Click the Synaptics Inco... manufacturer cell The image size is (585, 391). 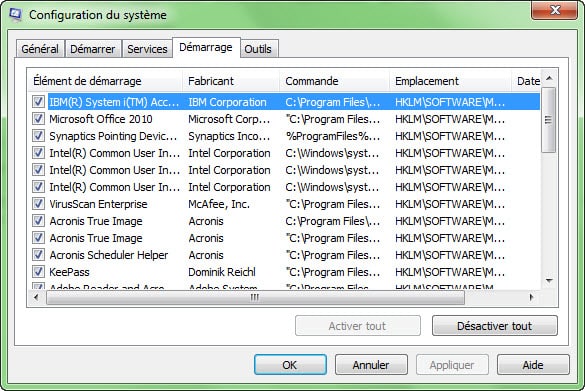[x=229, y=136]
